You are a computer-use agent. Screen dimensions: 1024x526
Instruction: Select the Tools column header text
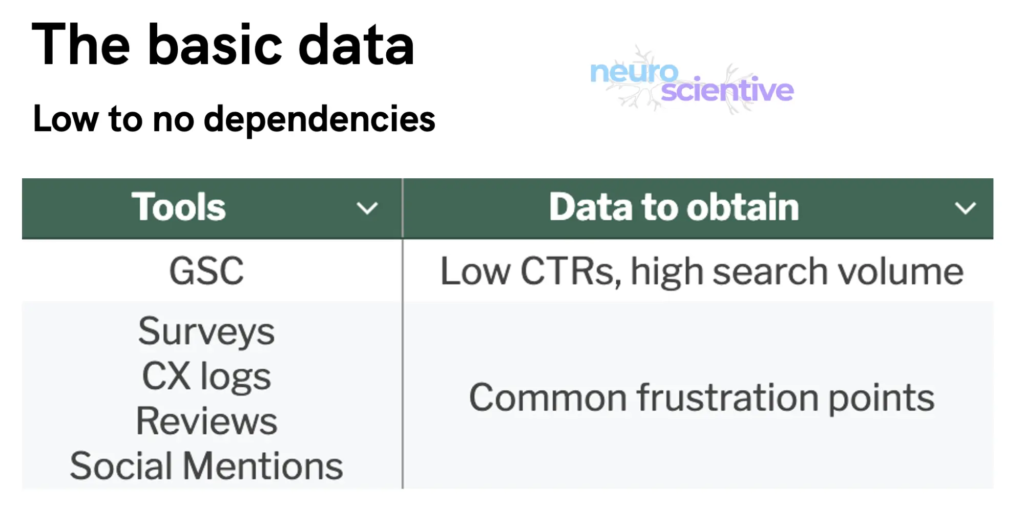(x=179, y=208)
